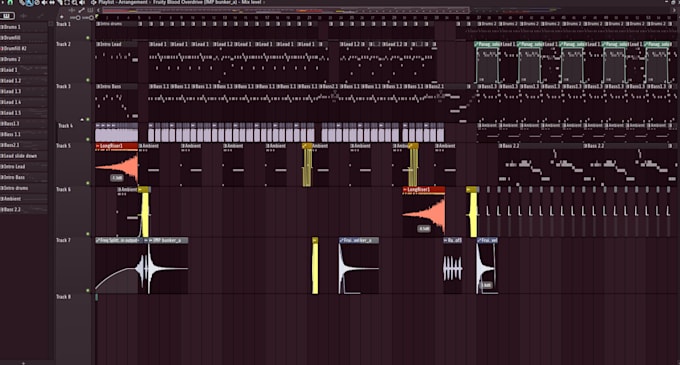The height and width of the screenshot is (365, 680).
Task: Select the Slip tool double-arrow icon
Action: [x=51, y=2]
